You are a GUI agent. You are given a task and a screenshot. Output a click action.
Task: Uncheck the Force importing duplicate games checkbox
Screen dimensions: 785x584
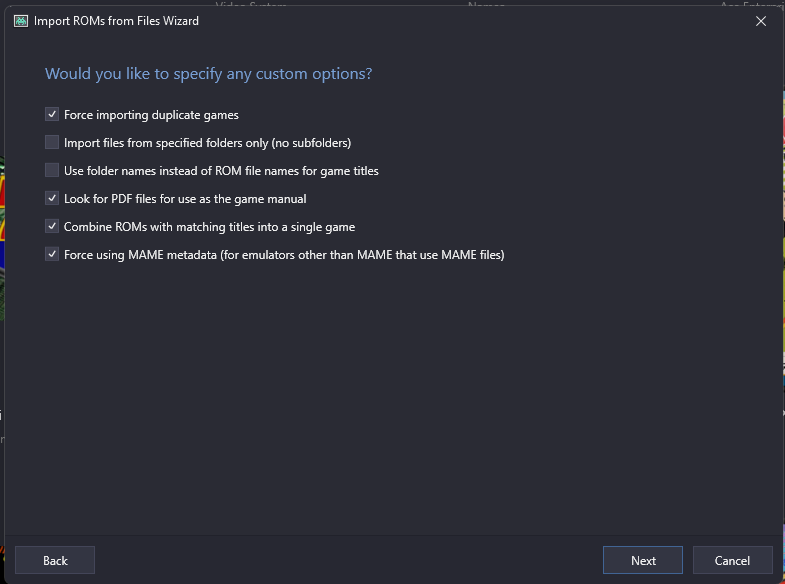[52, 115]
